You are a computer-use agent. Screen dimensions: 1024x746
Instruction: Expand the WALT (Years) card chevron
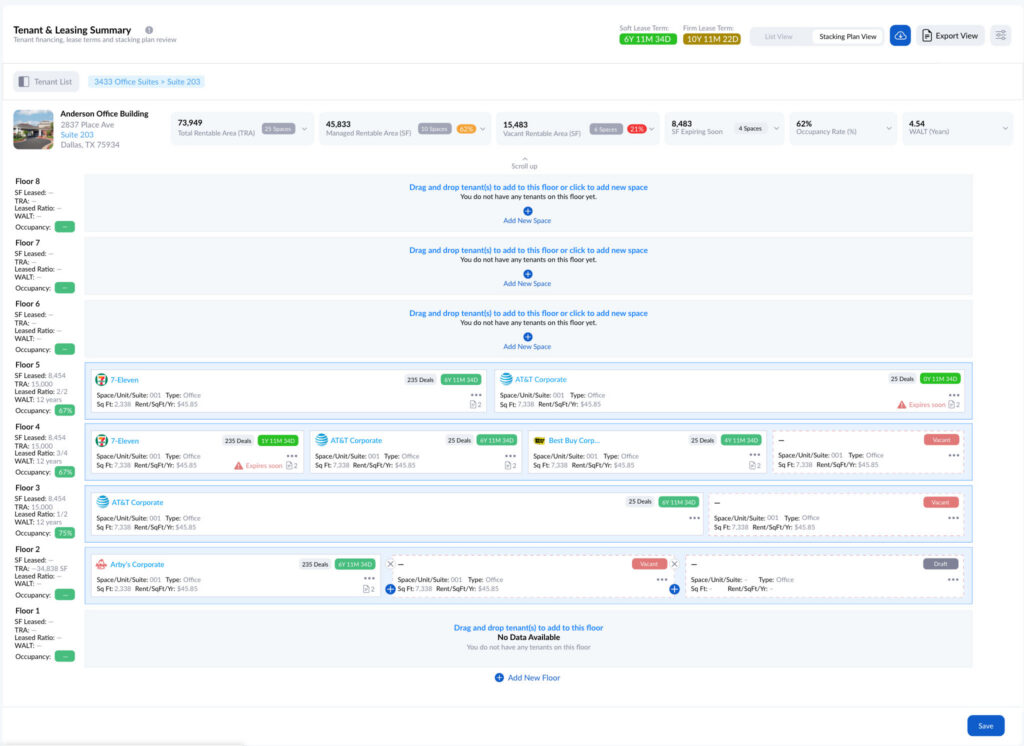1004,129
